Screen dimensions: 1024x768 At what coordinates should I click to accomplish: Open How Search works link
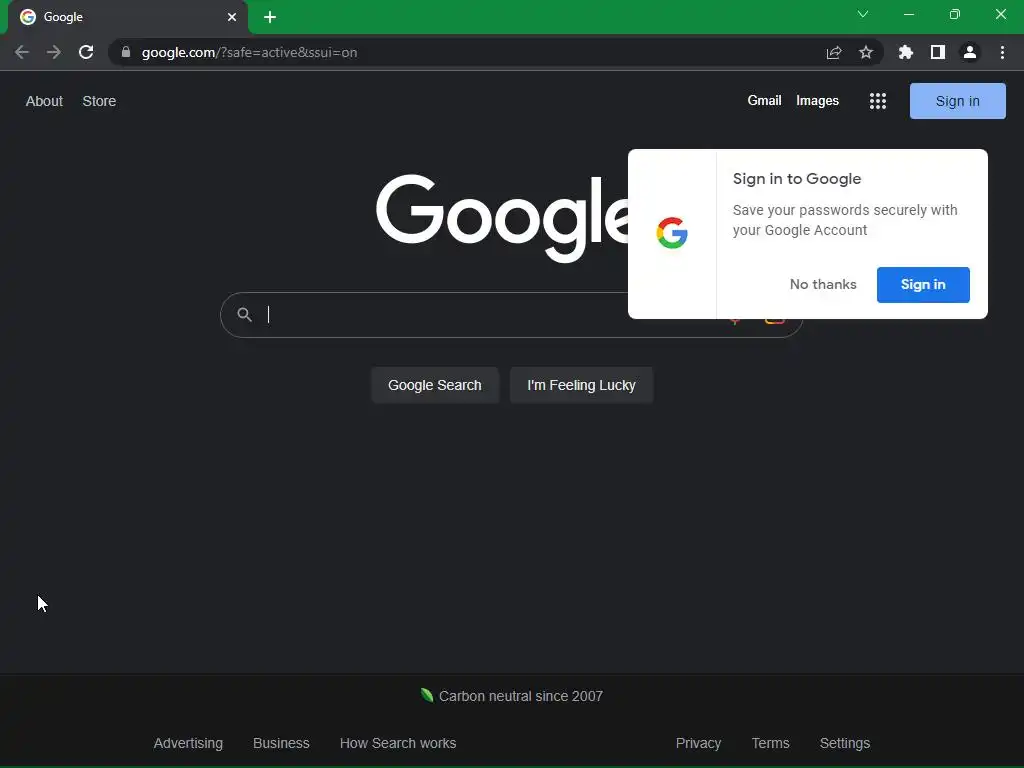[398, 743]
